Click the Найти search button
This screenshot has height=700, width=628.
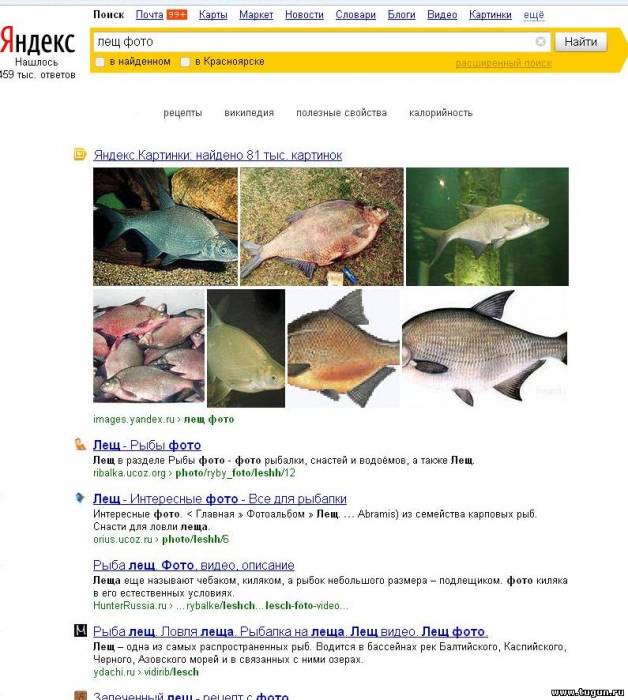580,42
